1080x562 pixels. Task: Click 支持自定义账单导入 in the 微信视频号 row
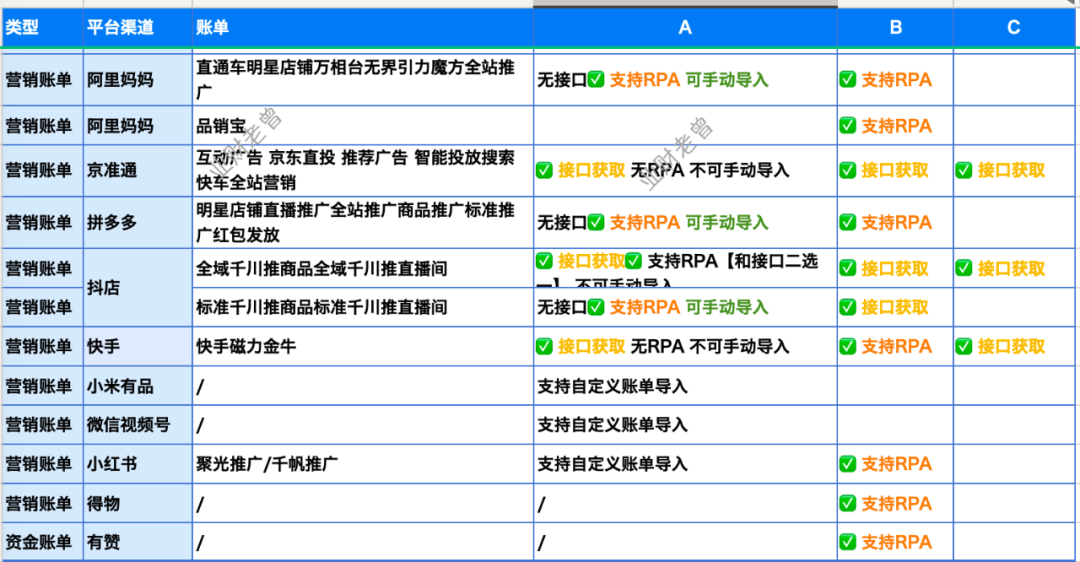[x=612, y=425]
